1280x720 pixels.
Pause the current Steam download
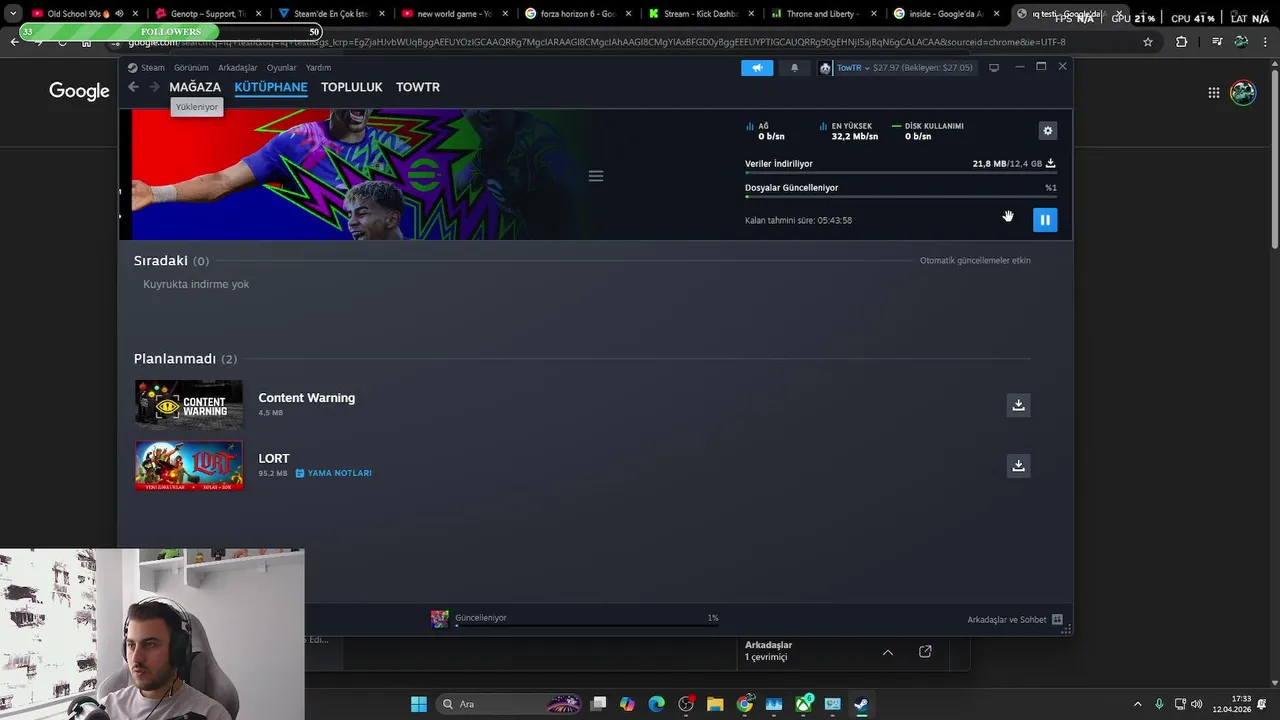click(x=1045, y=220)
